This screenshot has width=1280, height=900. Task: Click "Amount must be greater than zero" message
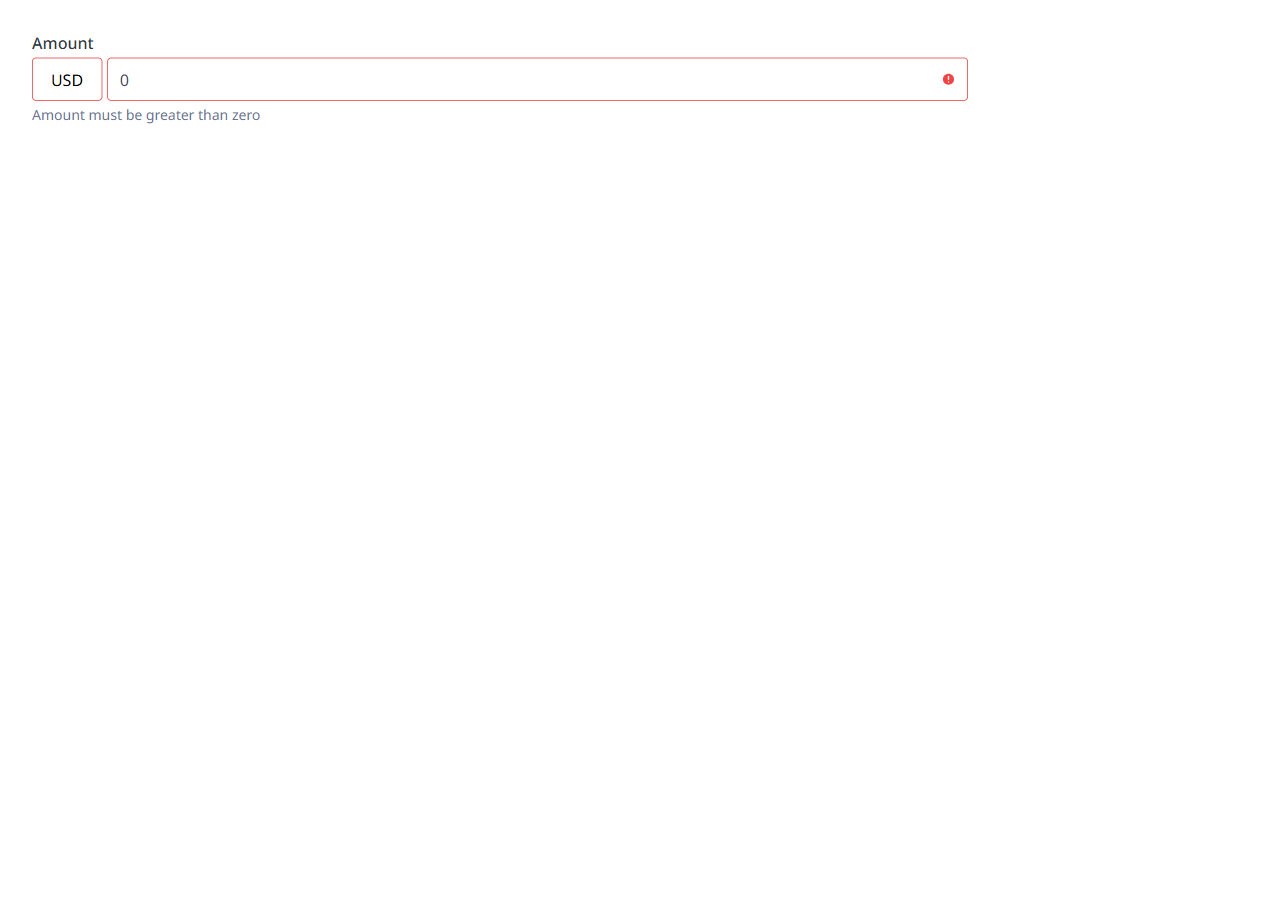146,115
